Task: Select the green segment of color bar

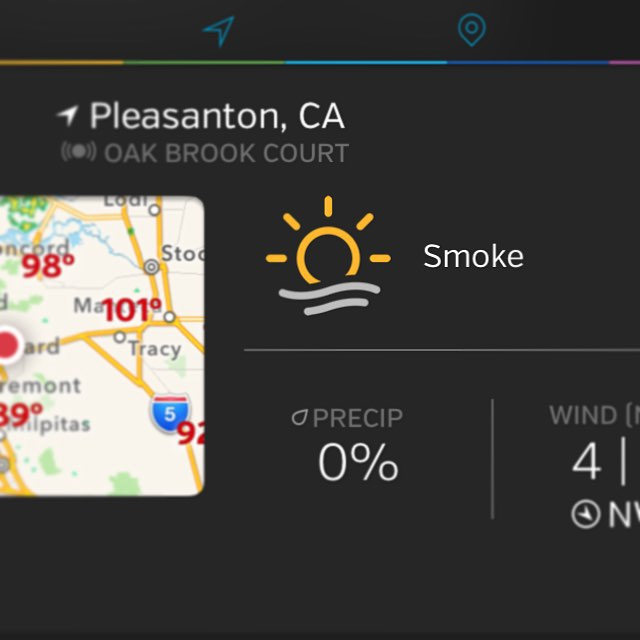Action: 204,62
